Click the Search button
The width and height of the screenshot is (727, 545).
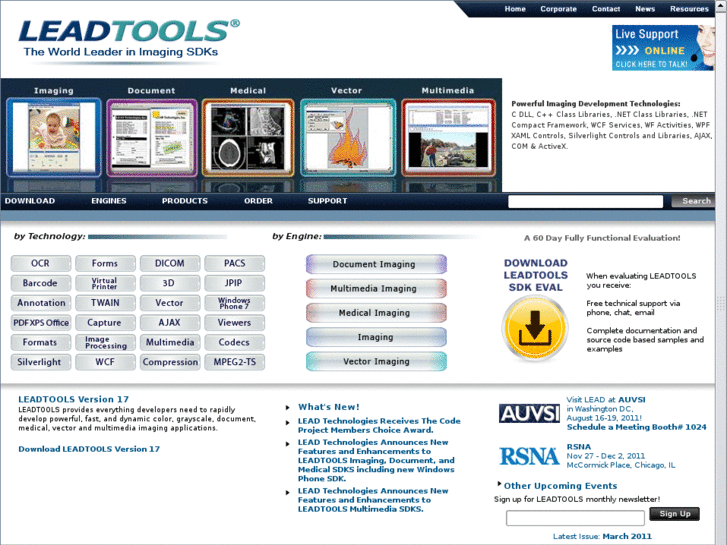[693, 201]
